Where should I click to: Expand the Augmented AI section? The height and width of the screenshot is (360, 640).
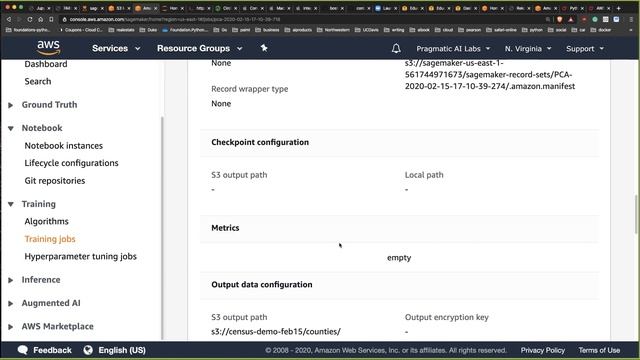[11, 303]
